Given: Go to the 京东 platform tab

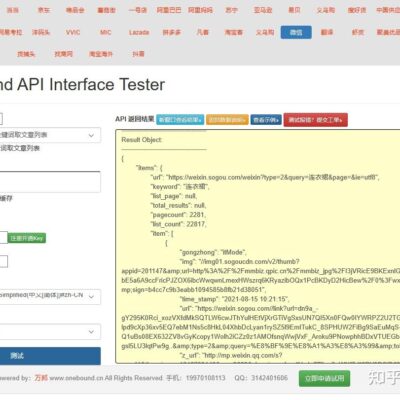Looking at the screenshot, I should [x=44, y=10].
